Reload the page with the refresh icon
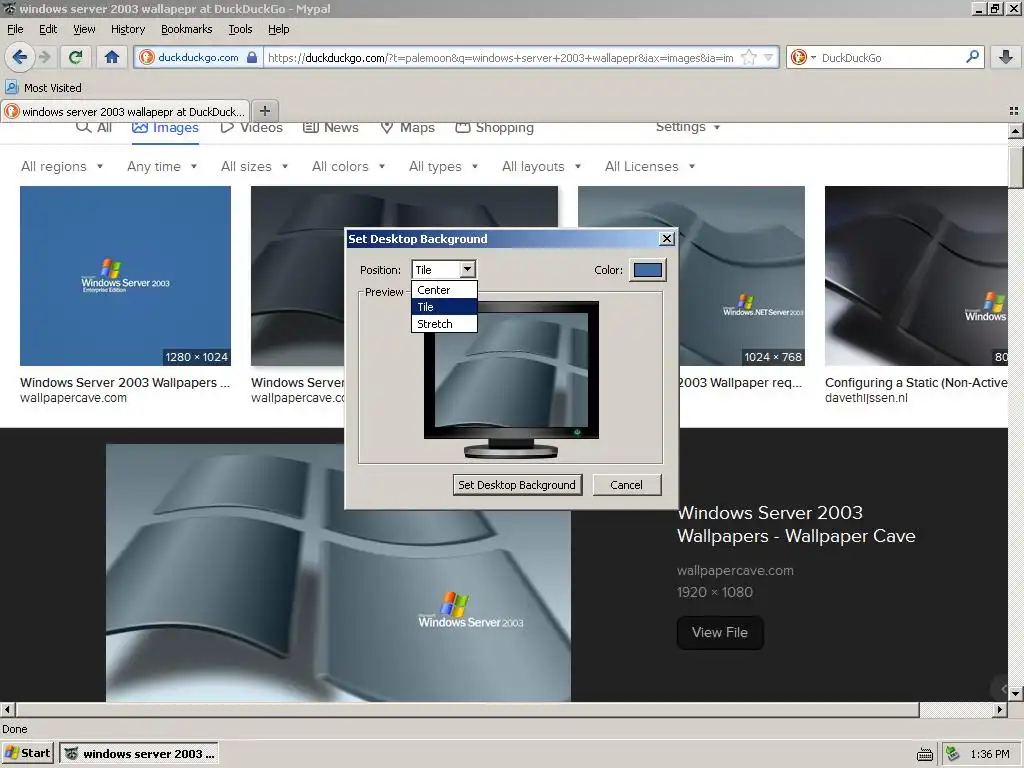1024x768 pixels. pos(75,57)
